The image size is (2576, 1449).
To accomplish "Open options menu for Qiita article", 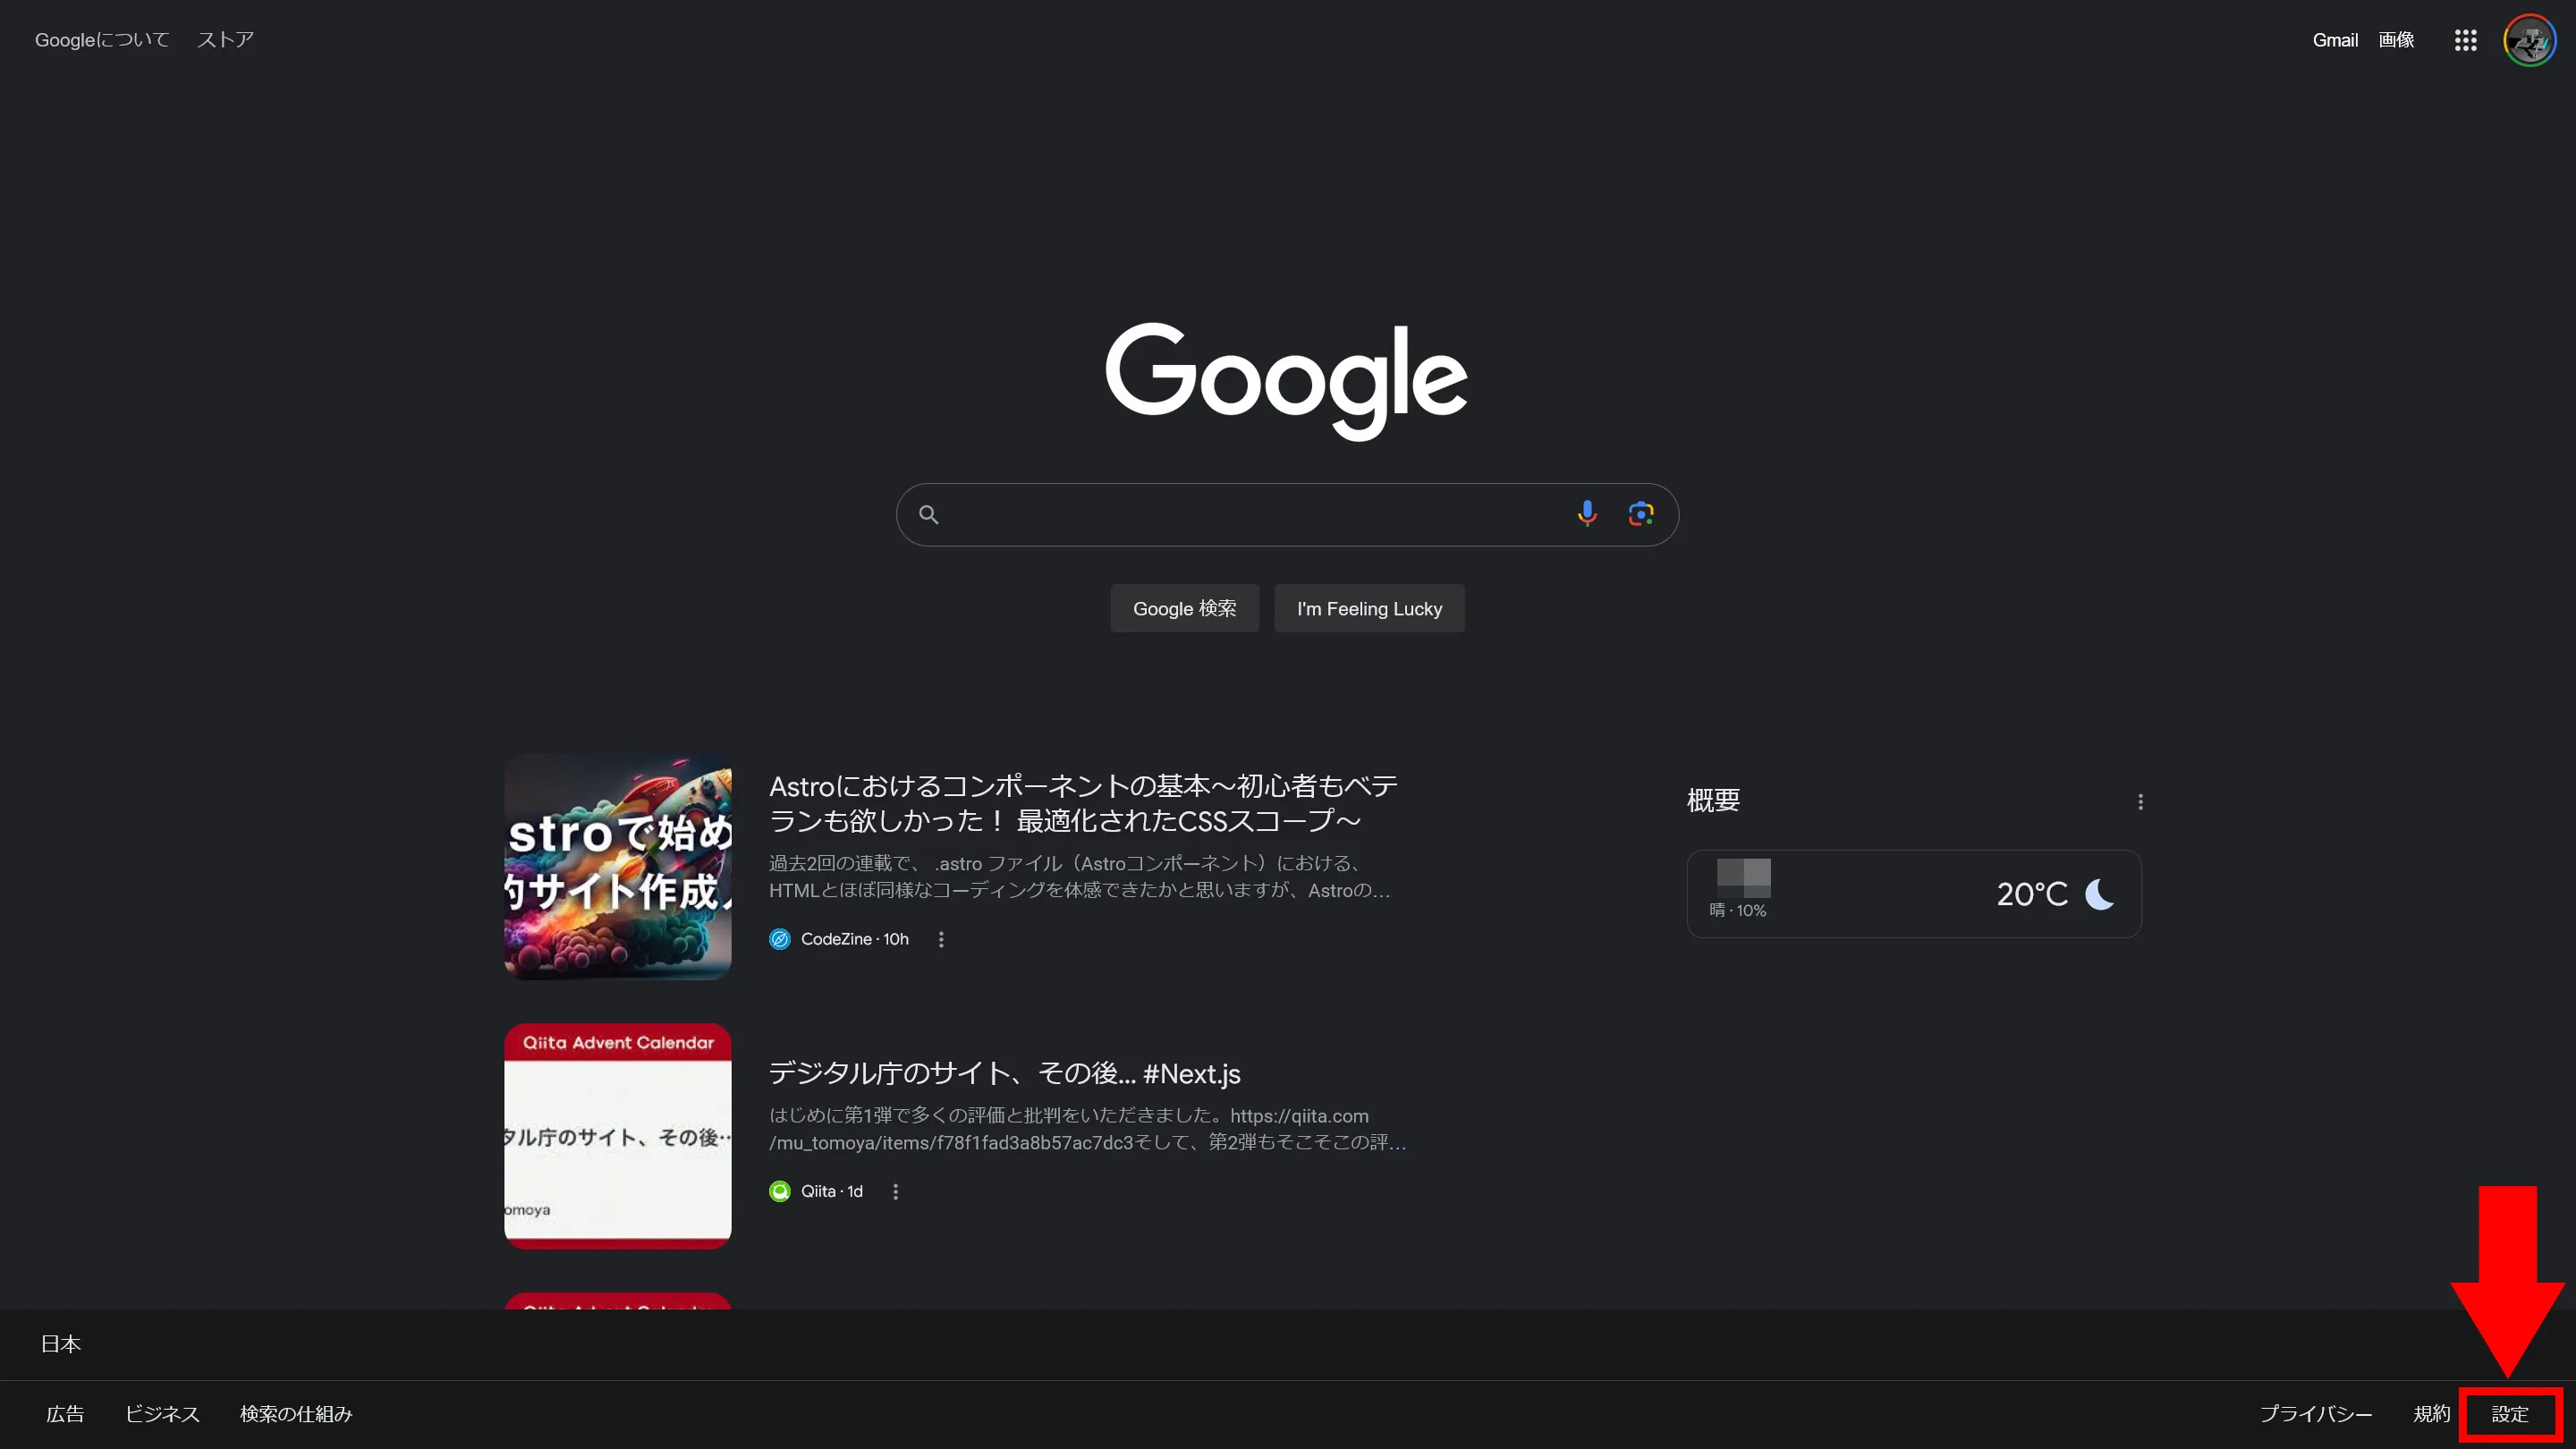I will pos(895,1191).
